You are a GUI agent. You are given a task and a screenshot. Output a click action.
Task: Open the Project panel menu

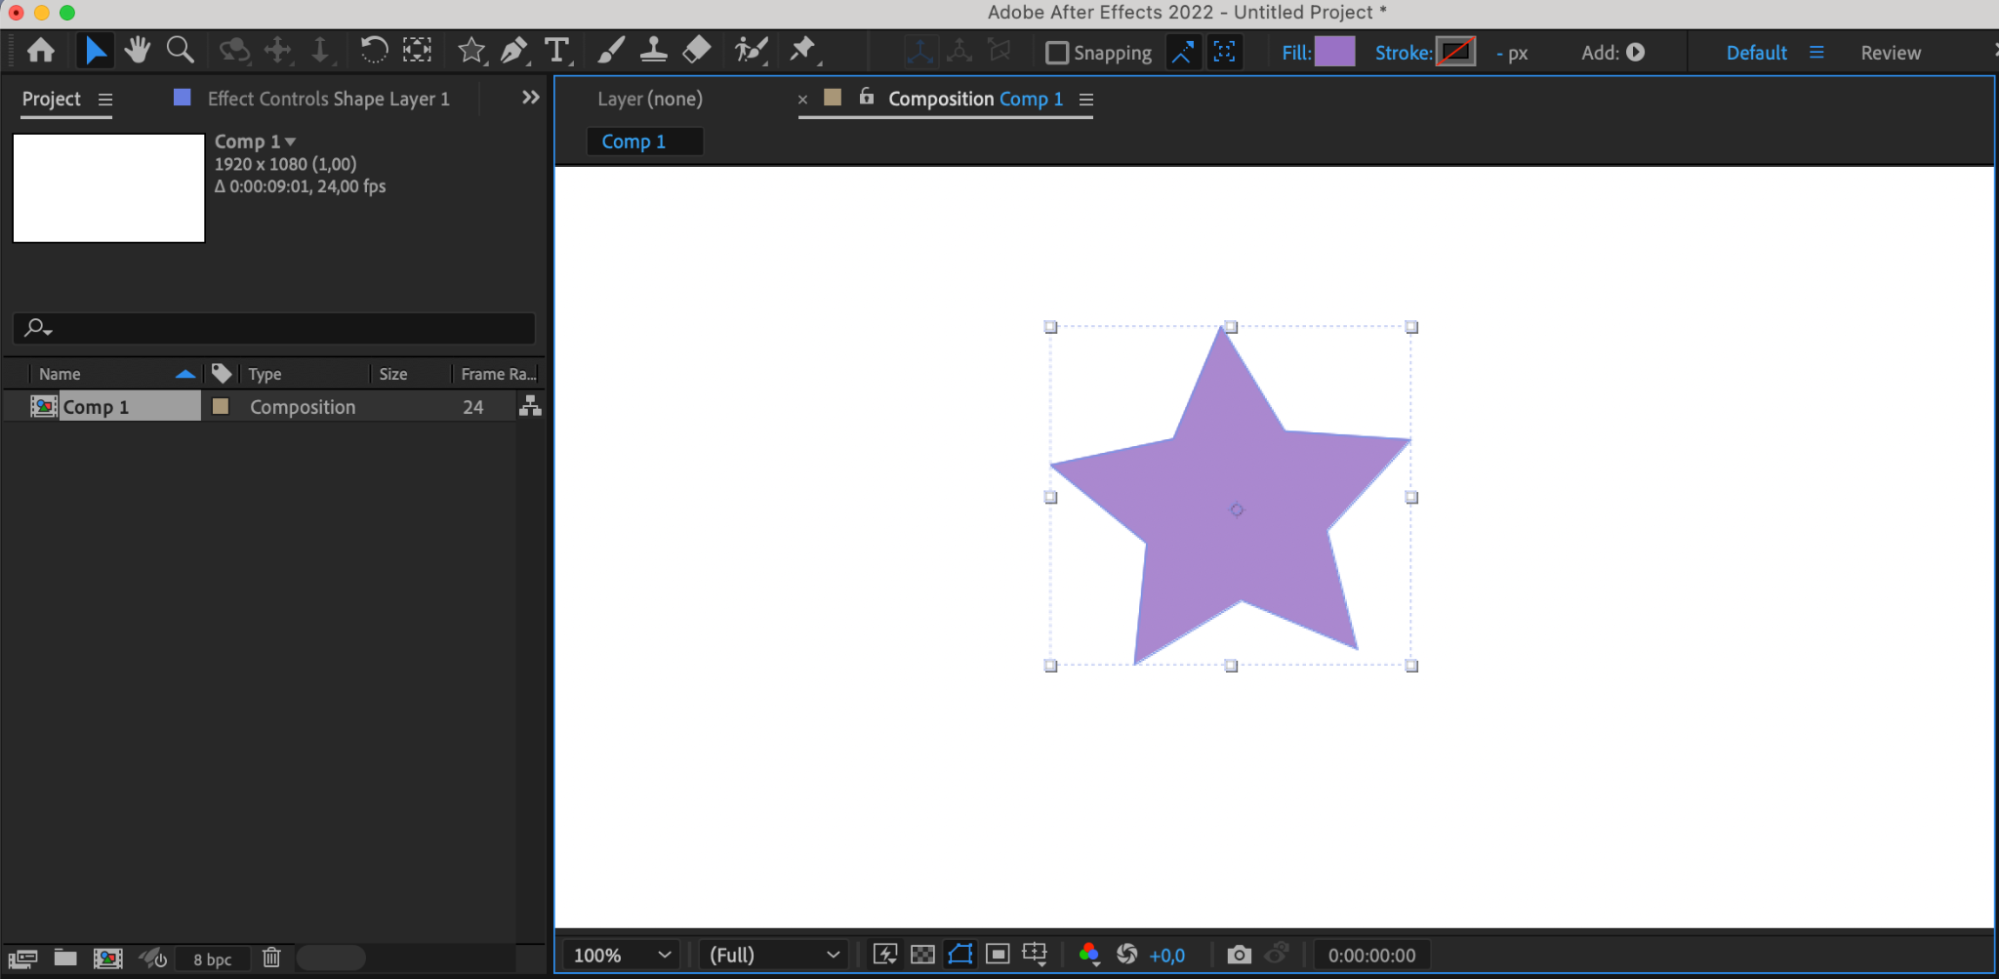click(x=105, y=99)
